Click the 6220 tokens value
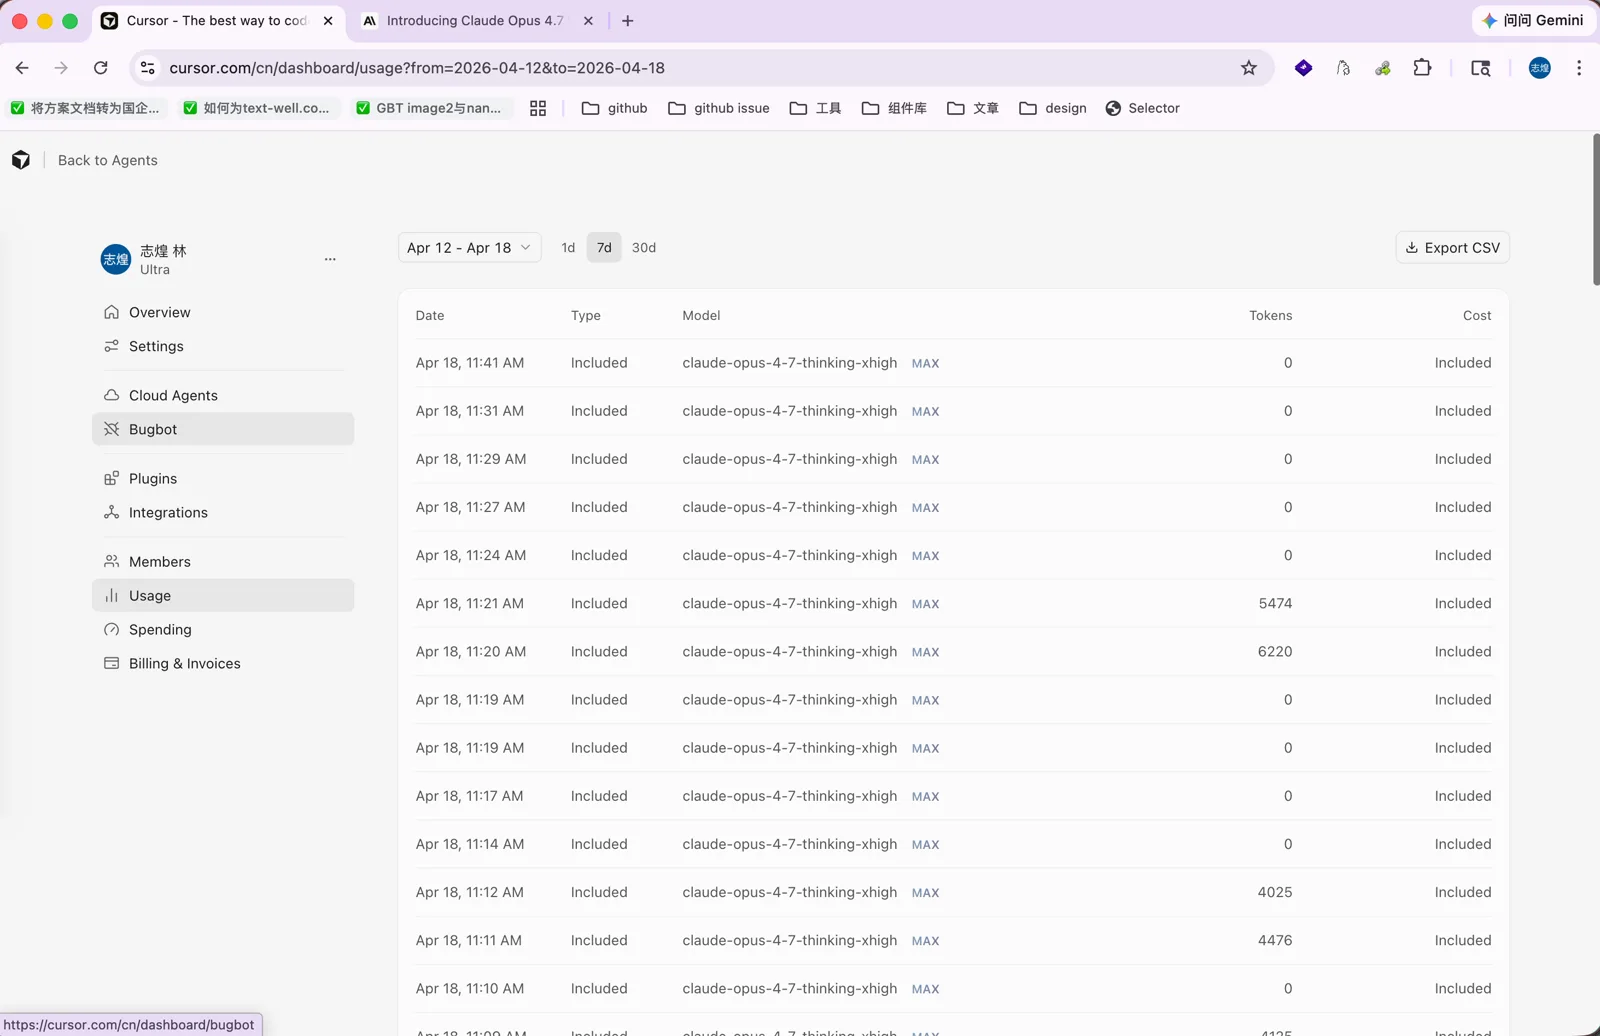Image resolution: width=1600 pixels, height=1036 pixels. pos(1275,651)
